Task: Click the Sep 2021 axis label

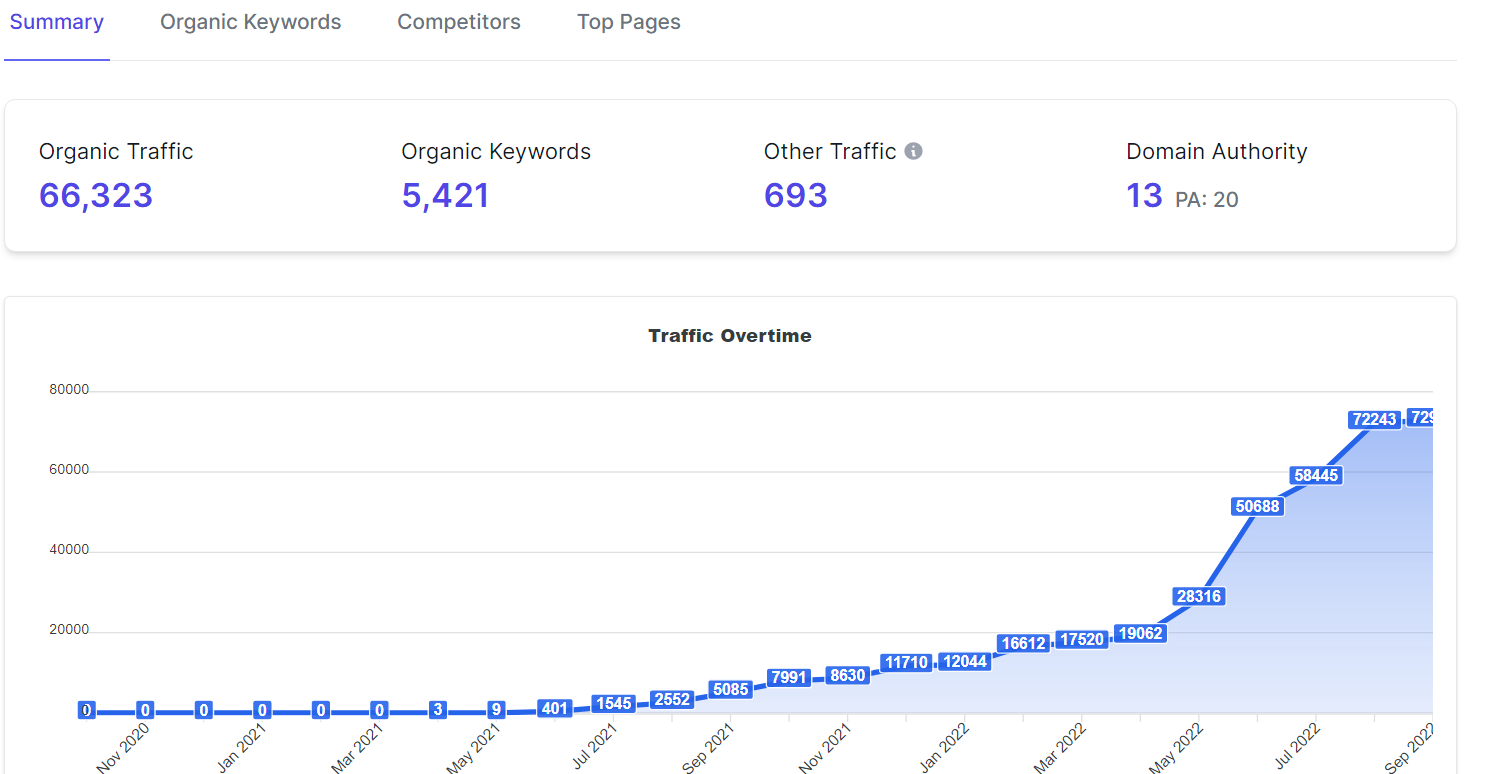Action: point(708,750)
